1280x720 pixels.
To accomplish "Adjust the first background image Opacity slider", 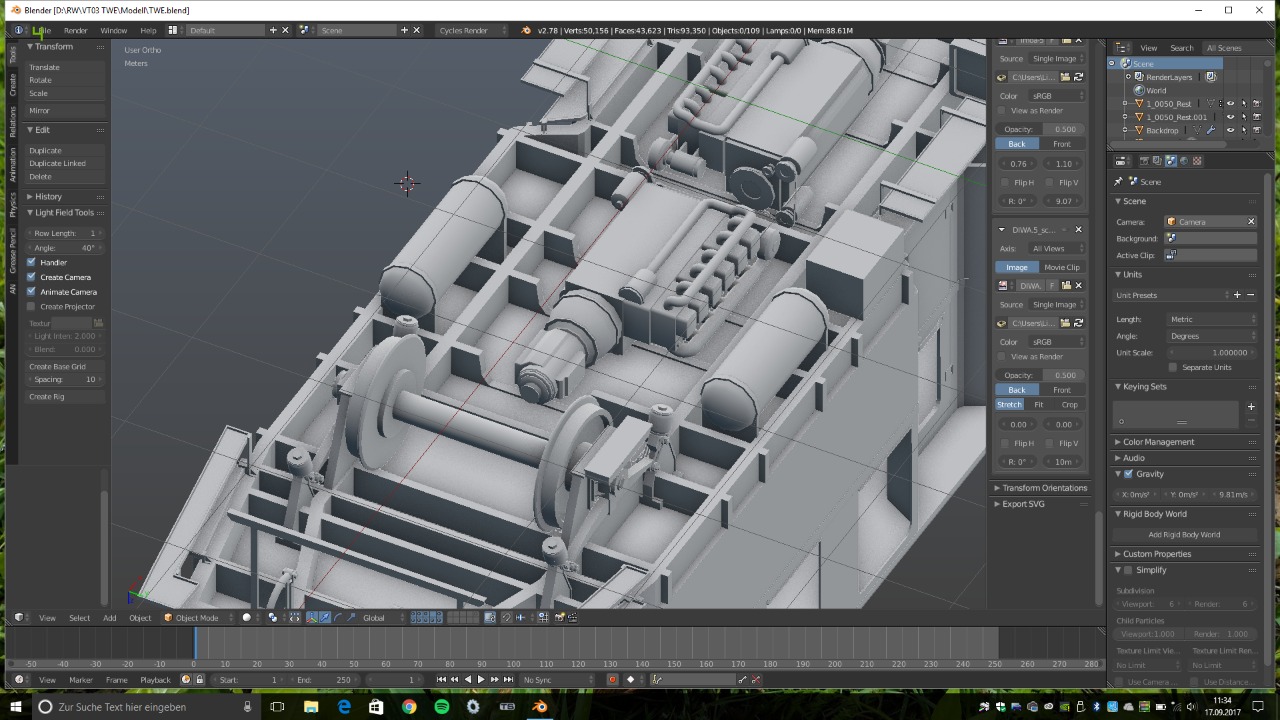I will (1040, 129).
